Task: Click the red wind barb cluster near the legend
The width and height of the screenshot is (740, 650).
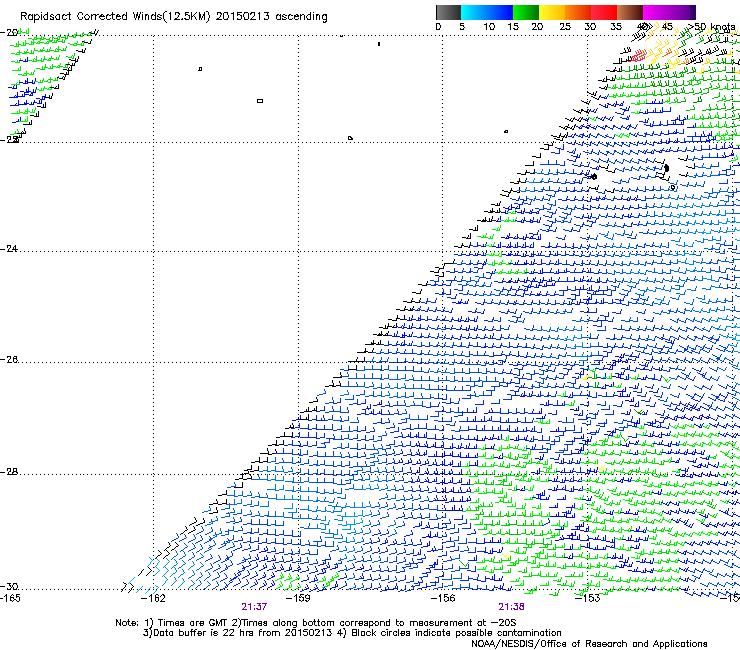Action: coord(638,56)
